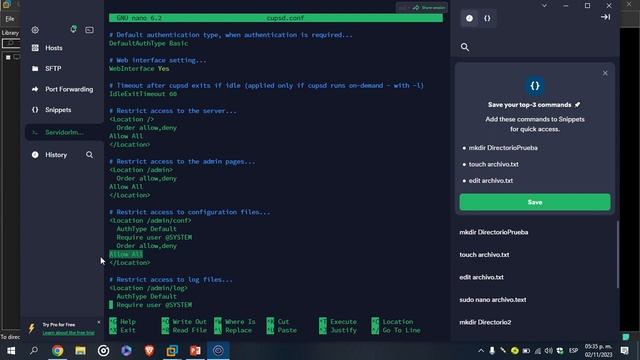The image size is (640, 360).
Task: Click '<Location /admin/conf>' line in editor
Action: [x=150, y=220]
